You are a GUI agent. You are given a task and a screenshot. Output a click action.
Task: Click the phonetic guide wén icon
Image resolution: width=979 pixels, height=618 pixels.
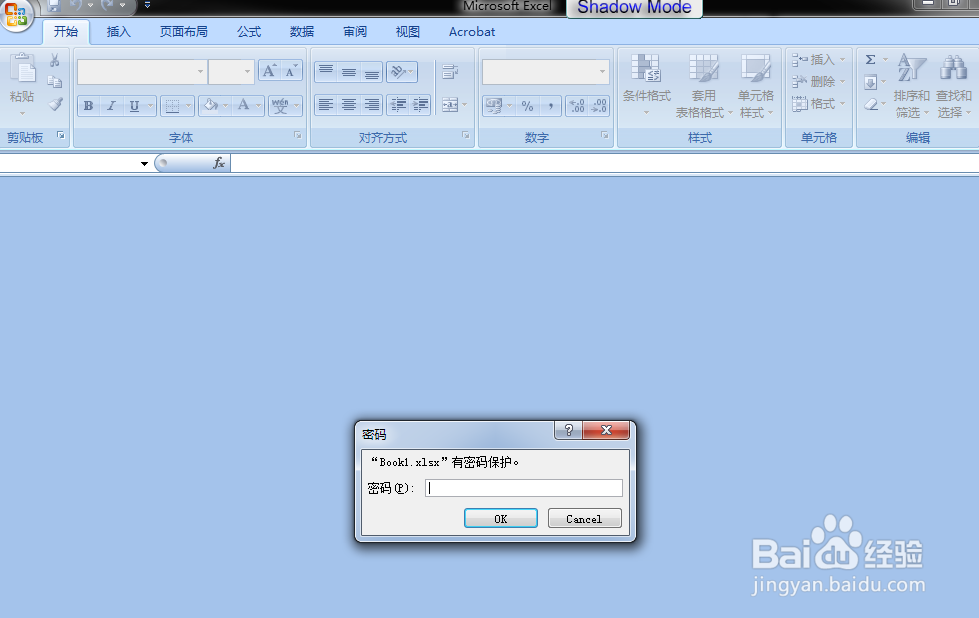click(x=280, y=105)
